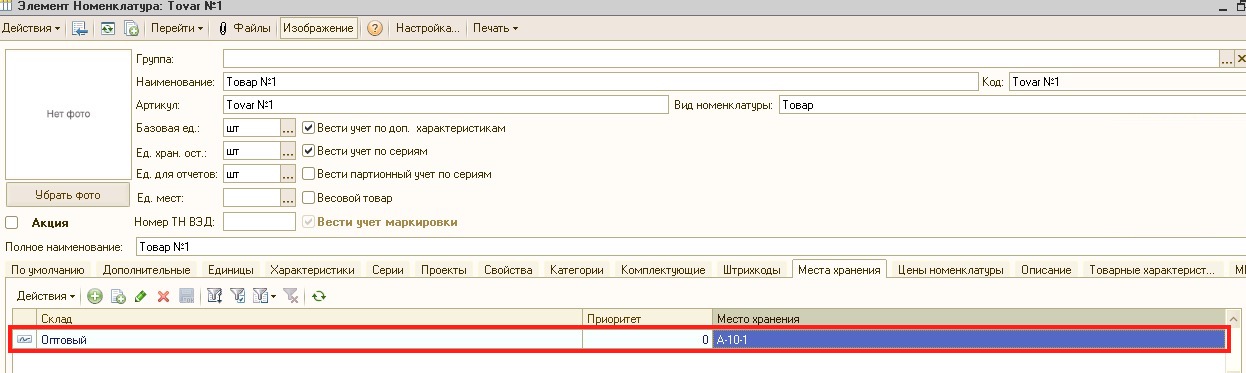Open Ед. хран. ост. selection ellipsis button

tap(288, 151)
